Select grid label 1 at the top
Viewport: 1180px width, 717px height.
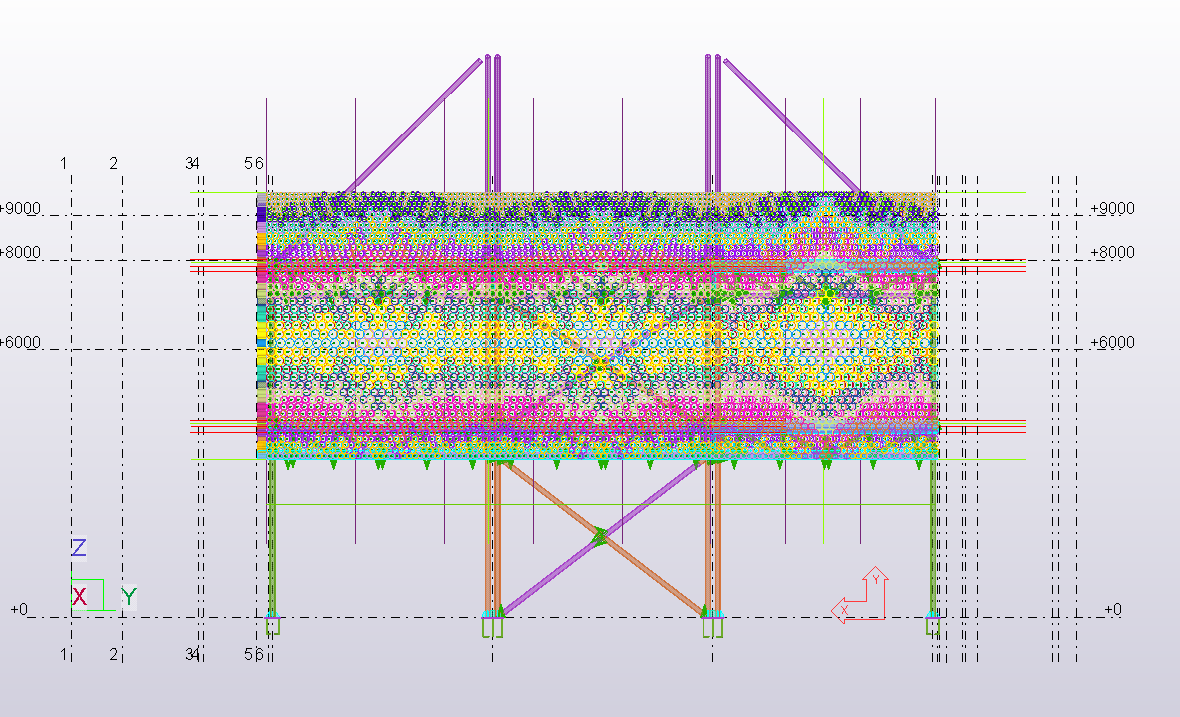coord(64,163)
